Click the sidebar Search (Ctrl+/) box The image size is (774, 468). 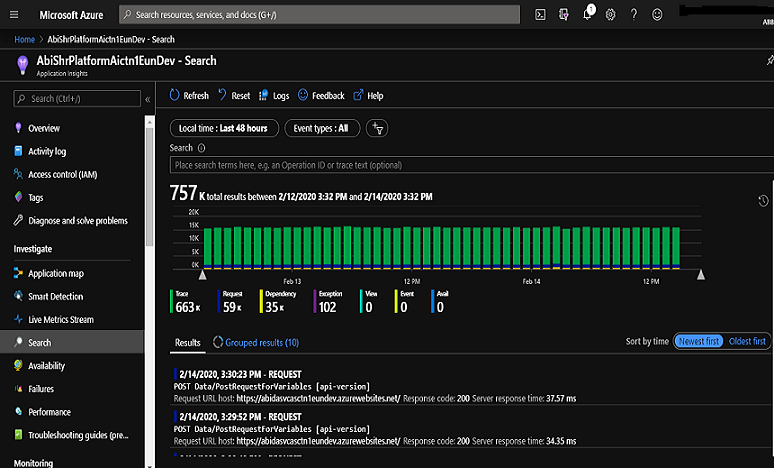pyautogui.click(x=77, y=99)
